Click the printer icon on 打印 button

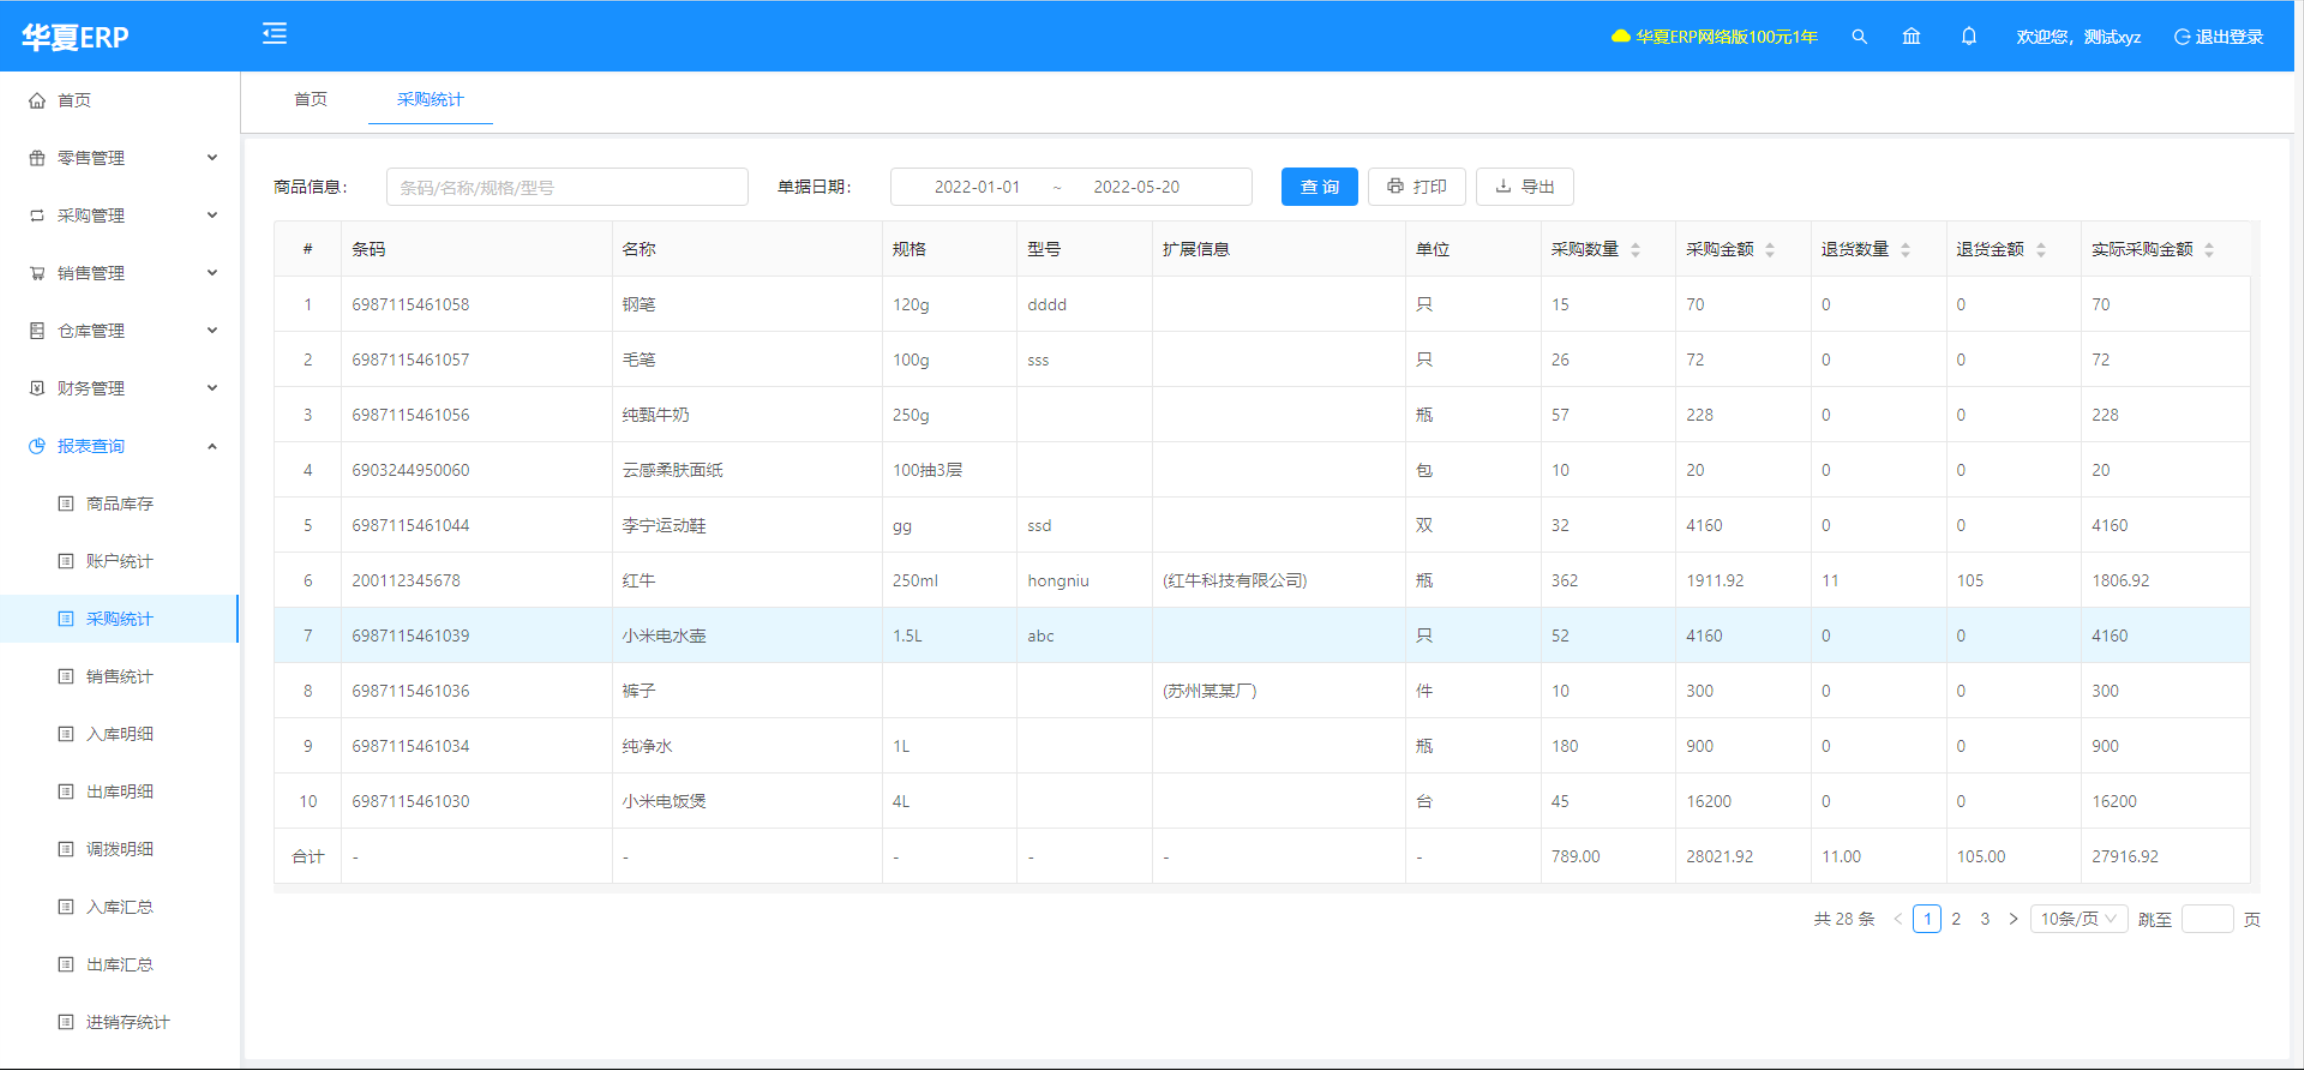[1395, 186]
